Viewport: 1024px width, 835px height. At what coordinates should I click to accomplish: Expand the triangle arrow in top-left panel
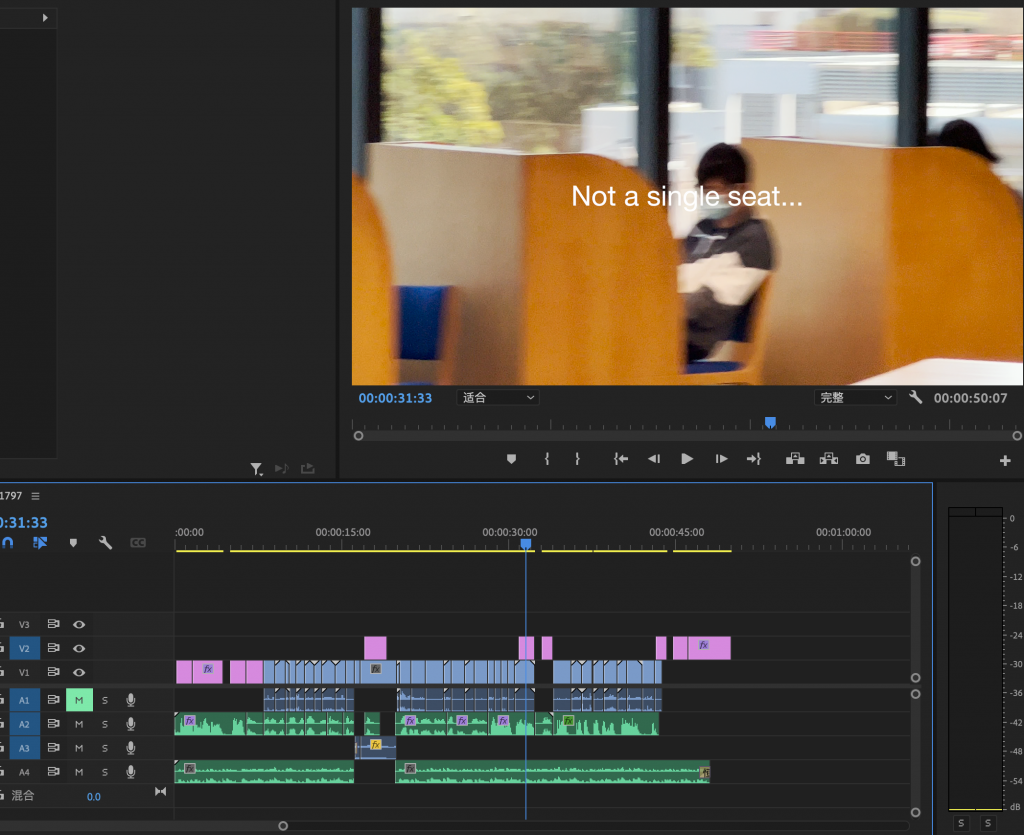[x=45, y=18]
